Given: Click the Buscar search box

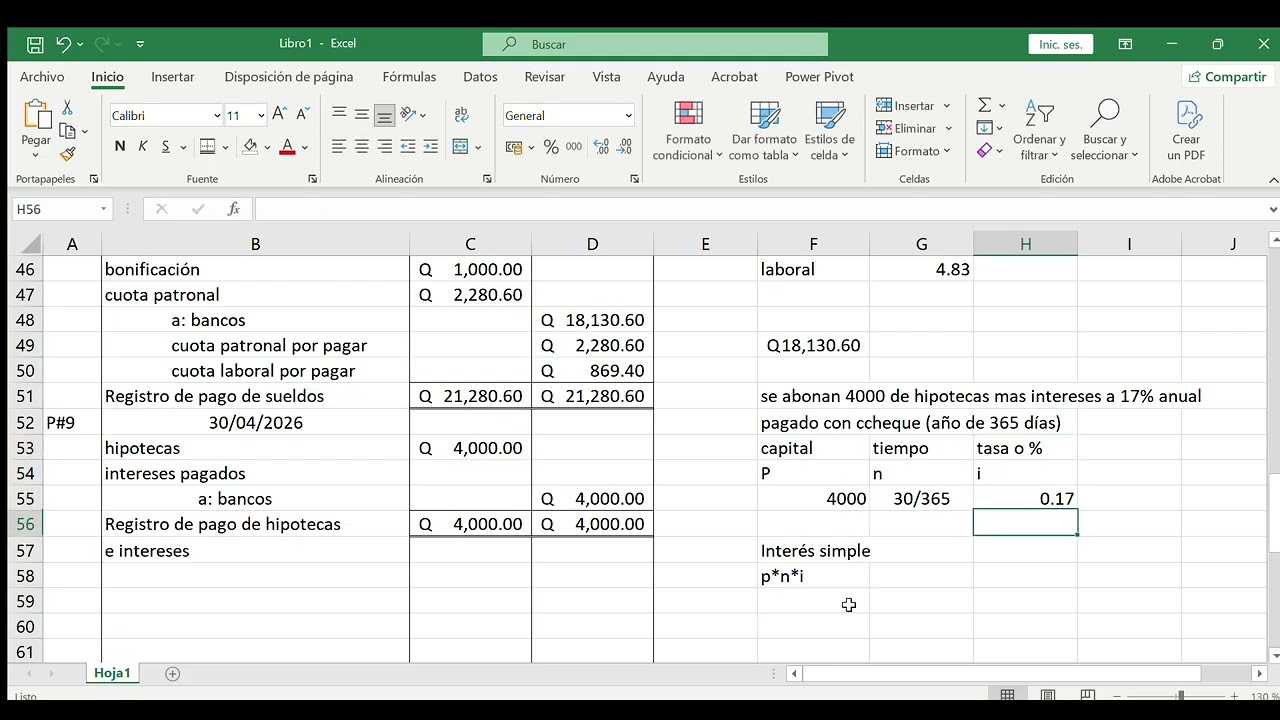Looking at the screenshot, I should point(655,44).
